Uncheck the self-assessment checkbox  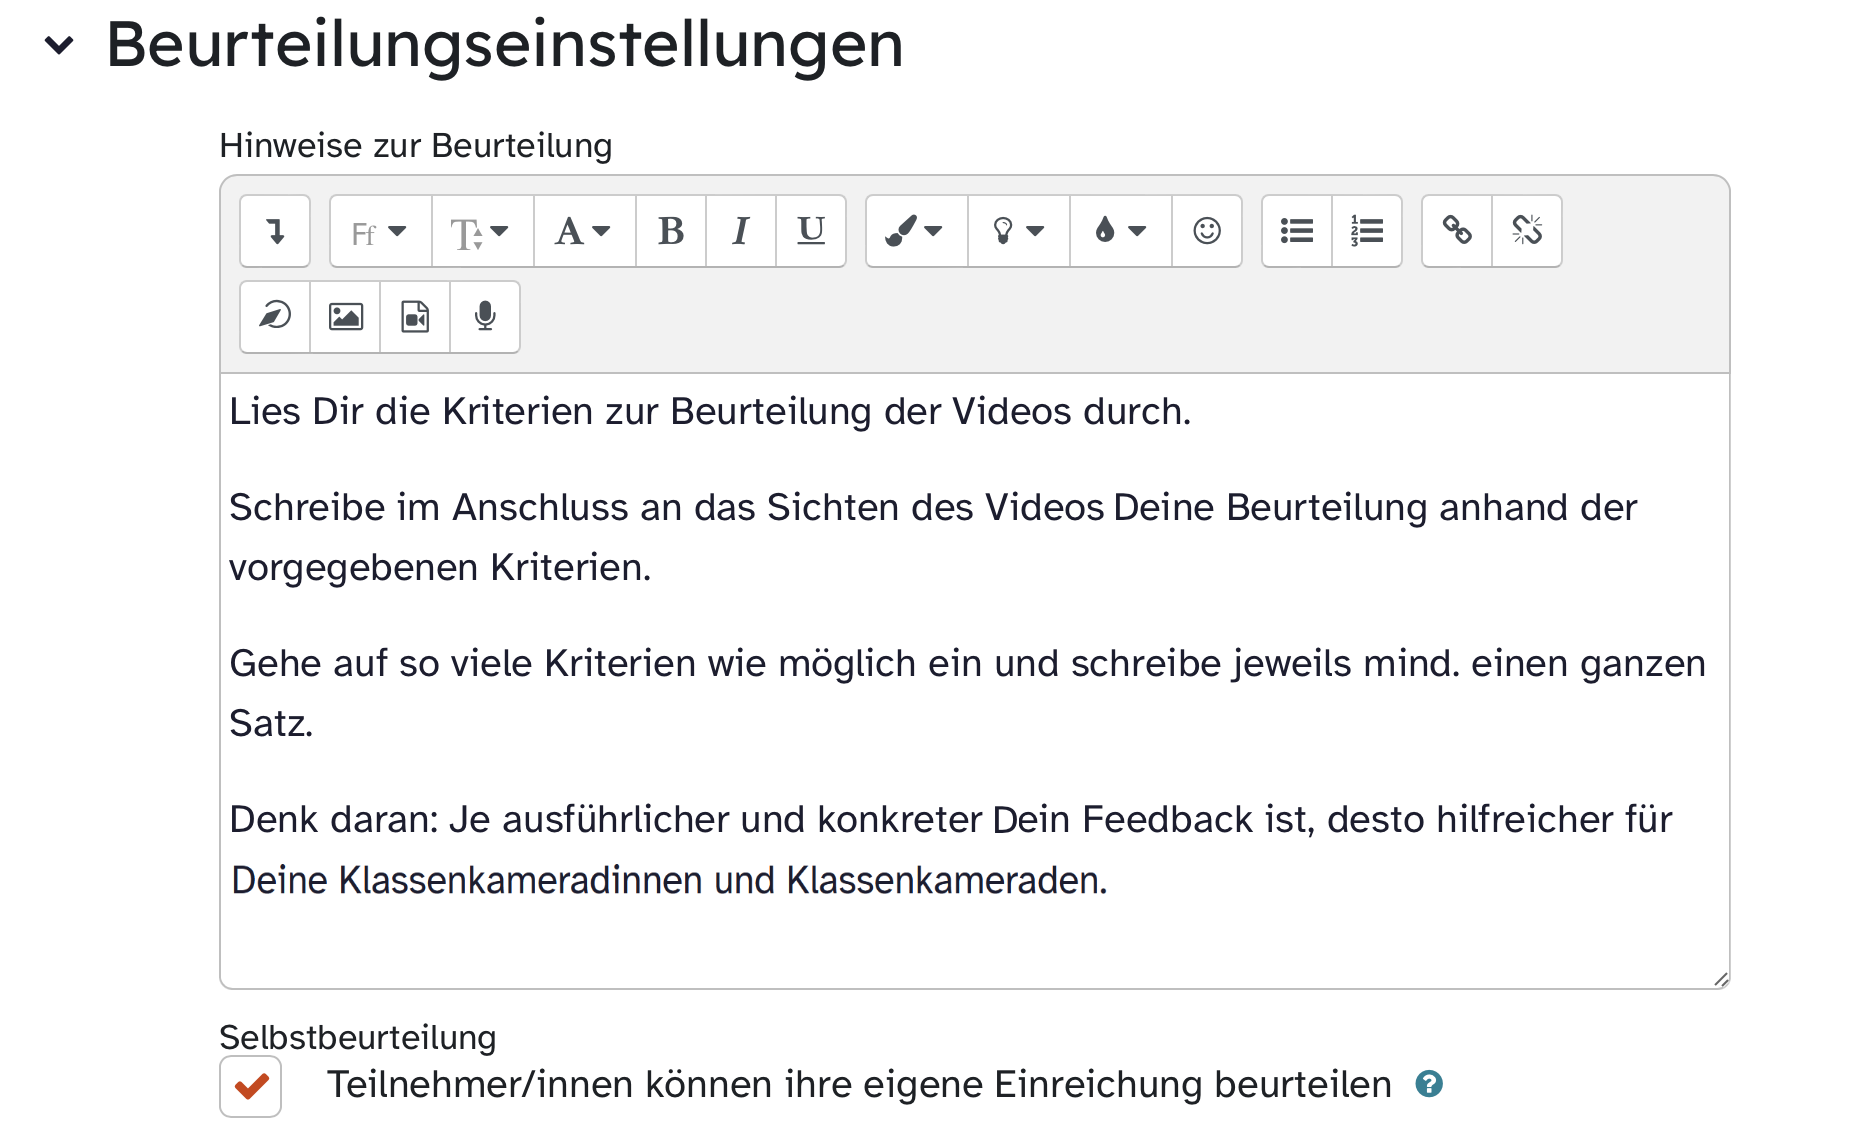point(251,1086)
